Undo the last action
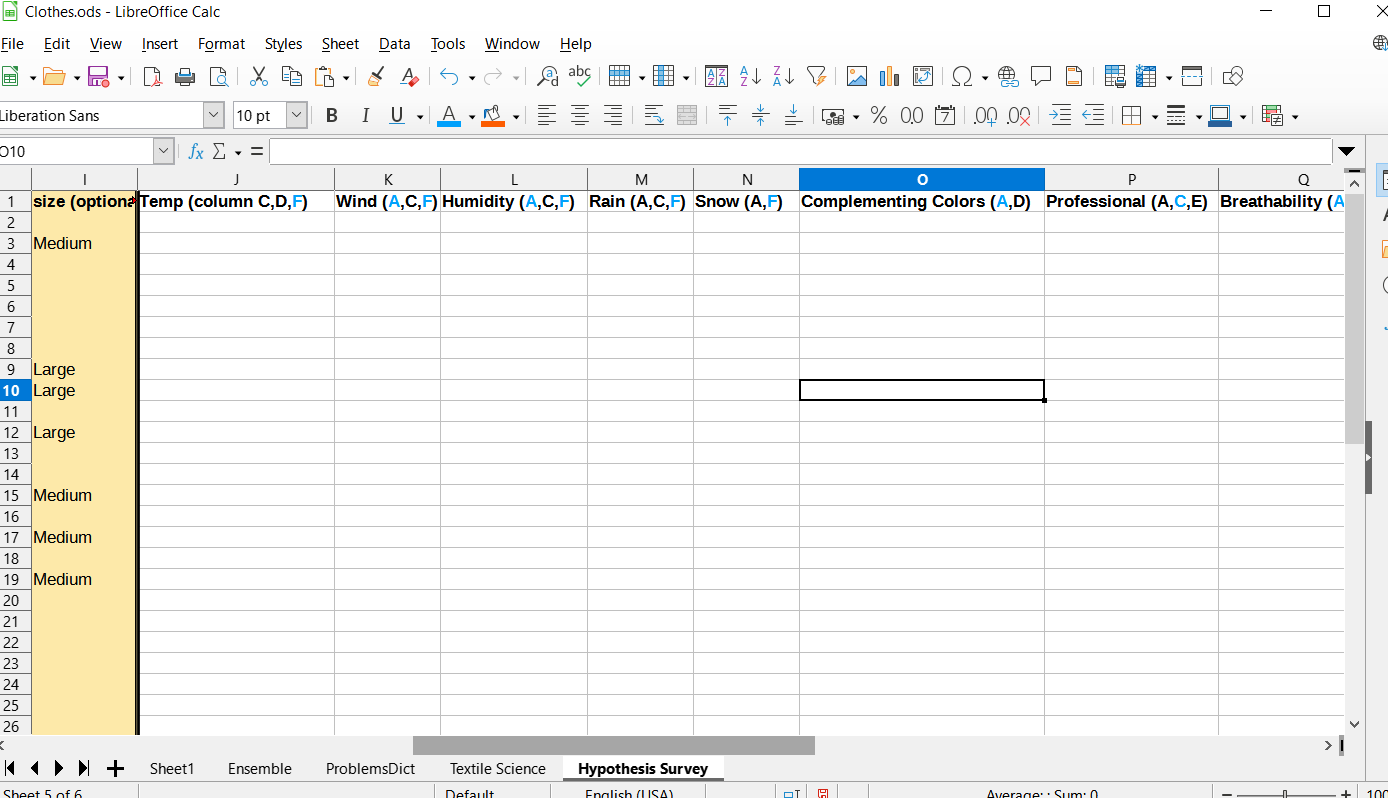 point(450,76)
